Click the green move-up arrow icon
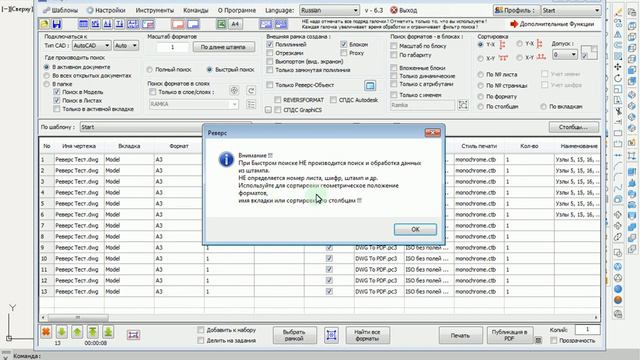Screen dimensions: 640x360 (77, 332)
